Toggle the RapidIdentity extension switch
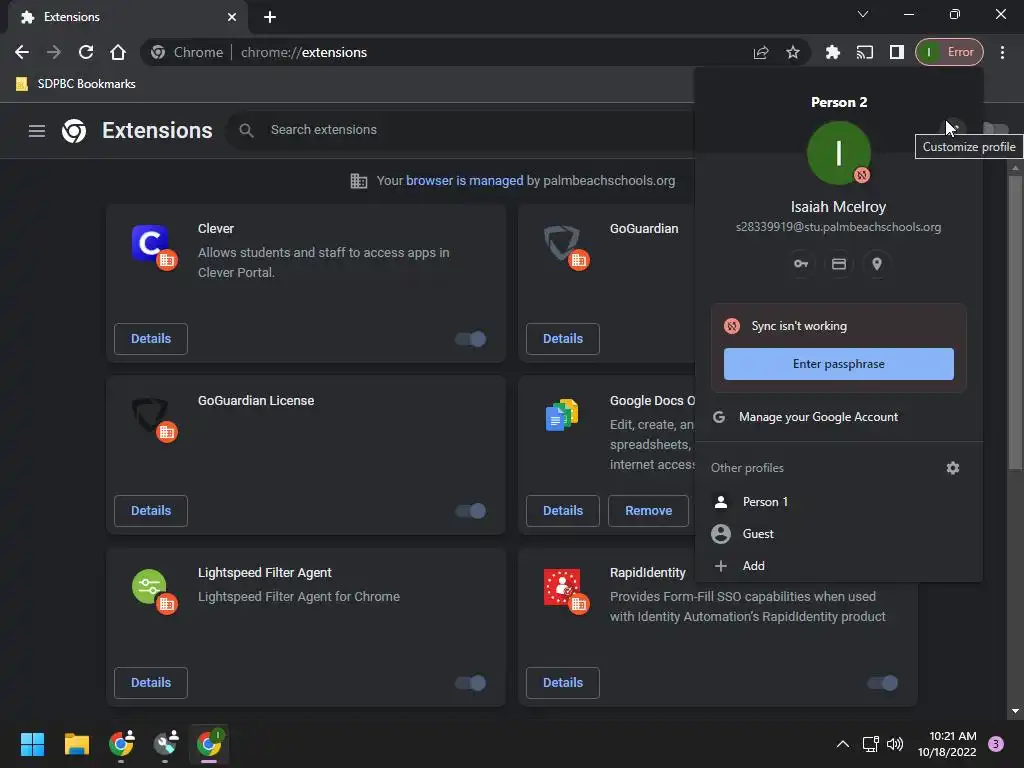 882,683
